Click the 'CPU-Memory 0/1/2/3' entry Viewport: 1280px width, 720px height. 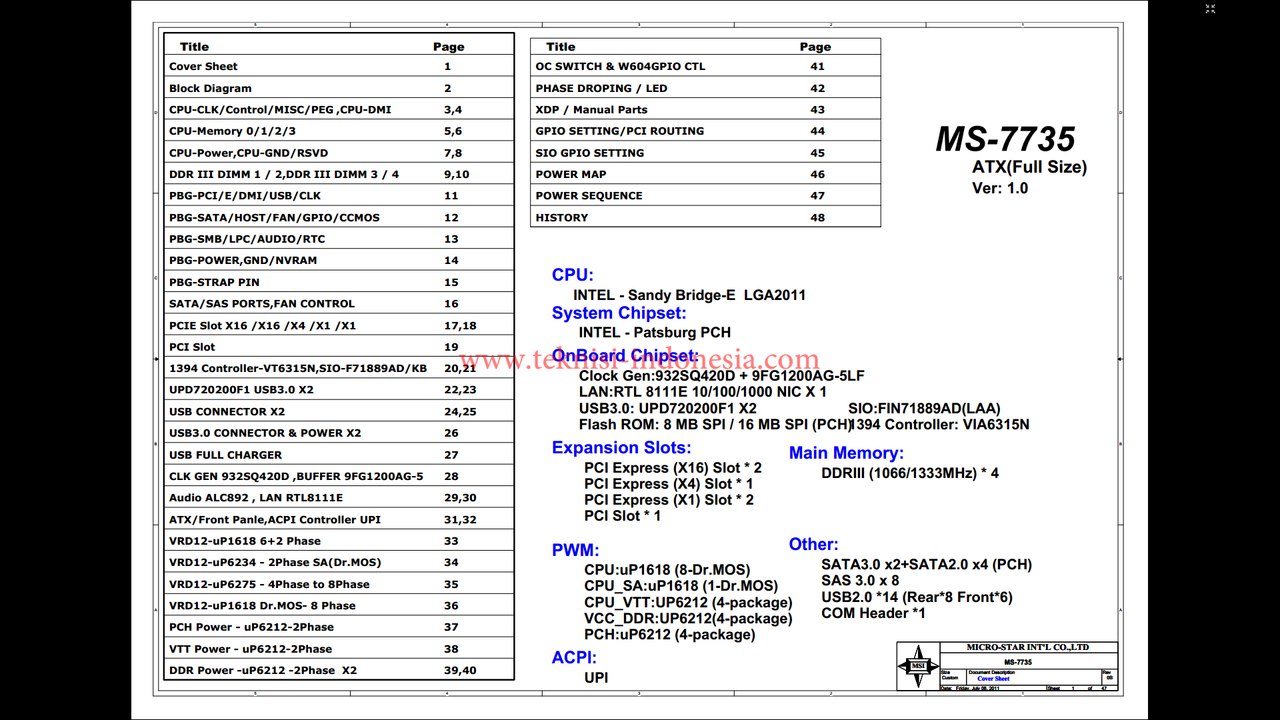339,131
